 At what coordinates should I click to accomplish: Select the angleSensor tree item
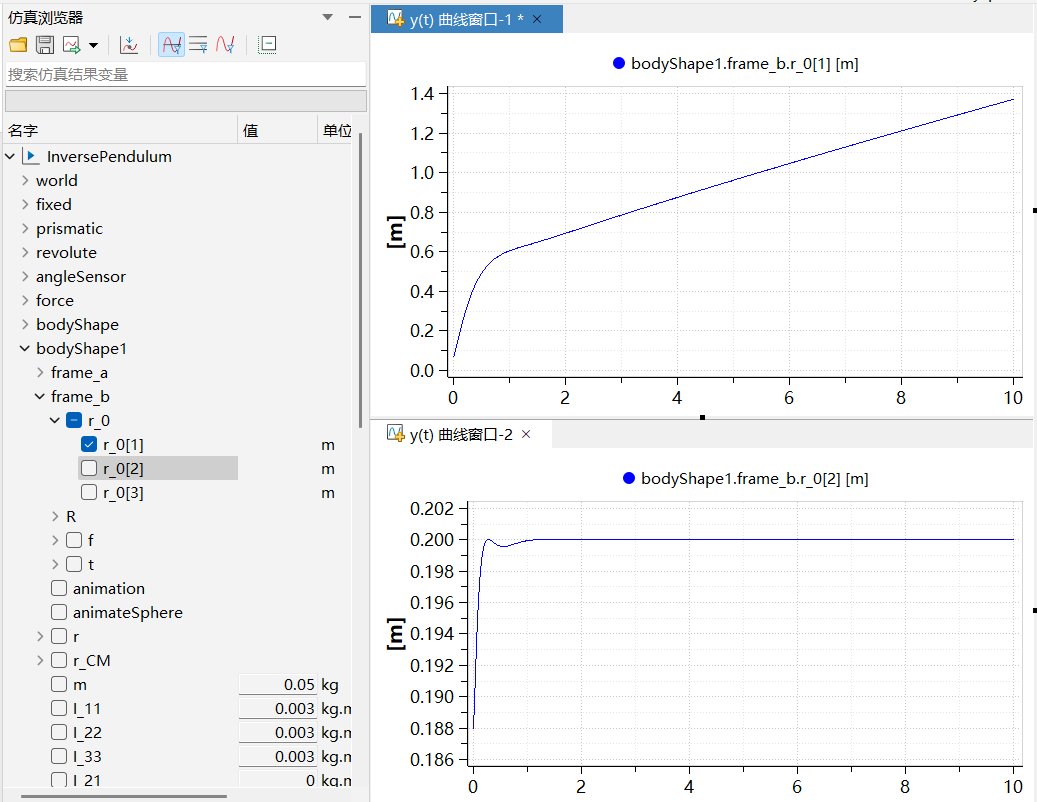[x=81, y=277]
